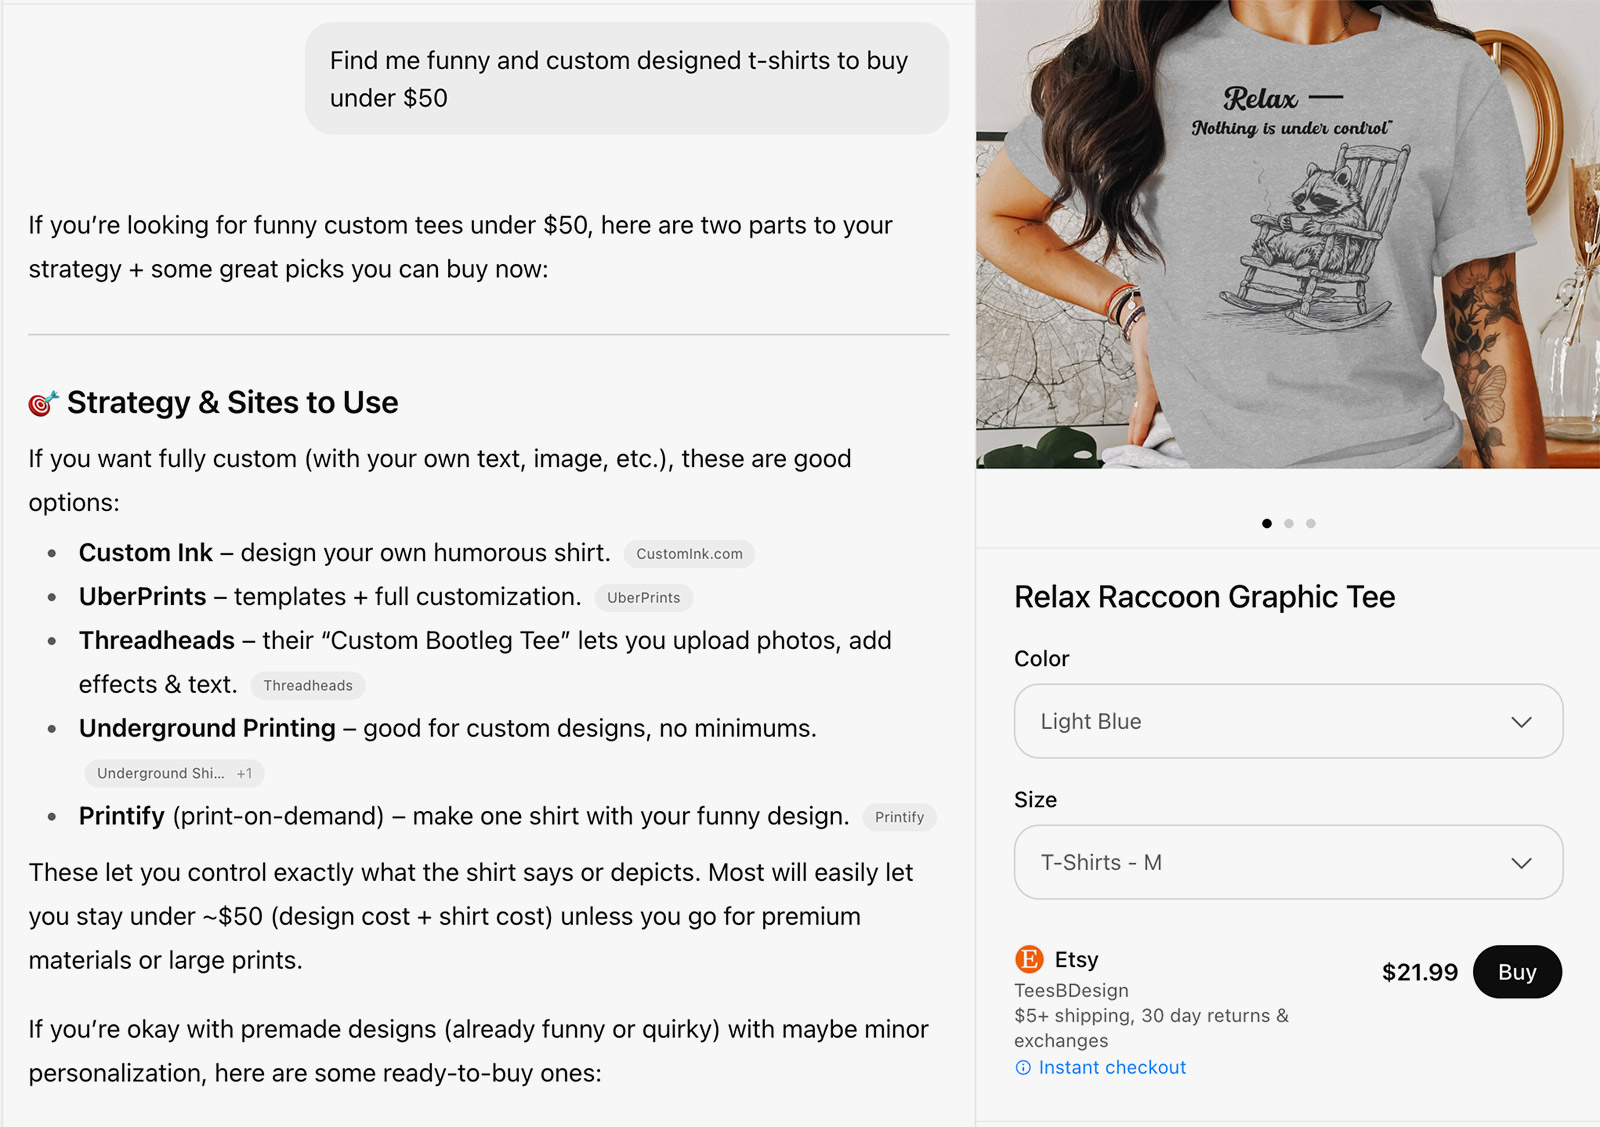The image size is (1600, 1127).
Task: Click the user message bubble about t-shirts
Action: click(x=626, y=79)
